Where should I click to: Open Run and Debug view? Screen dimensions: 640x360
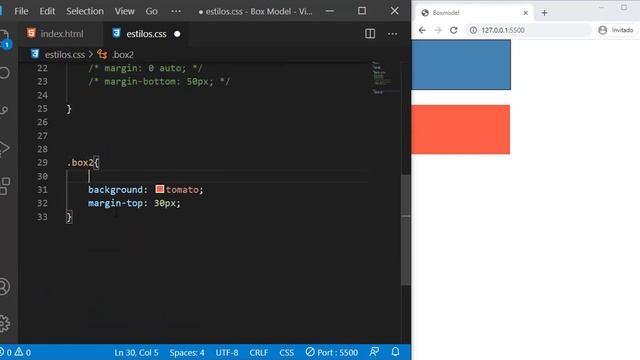(x=4, y=148)
